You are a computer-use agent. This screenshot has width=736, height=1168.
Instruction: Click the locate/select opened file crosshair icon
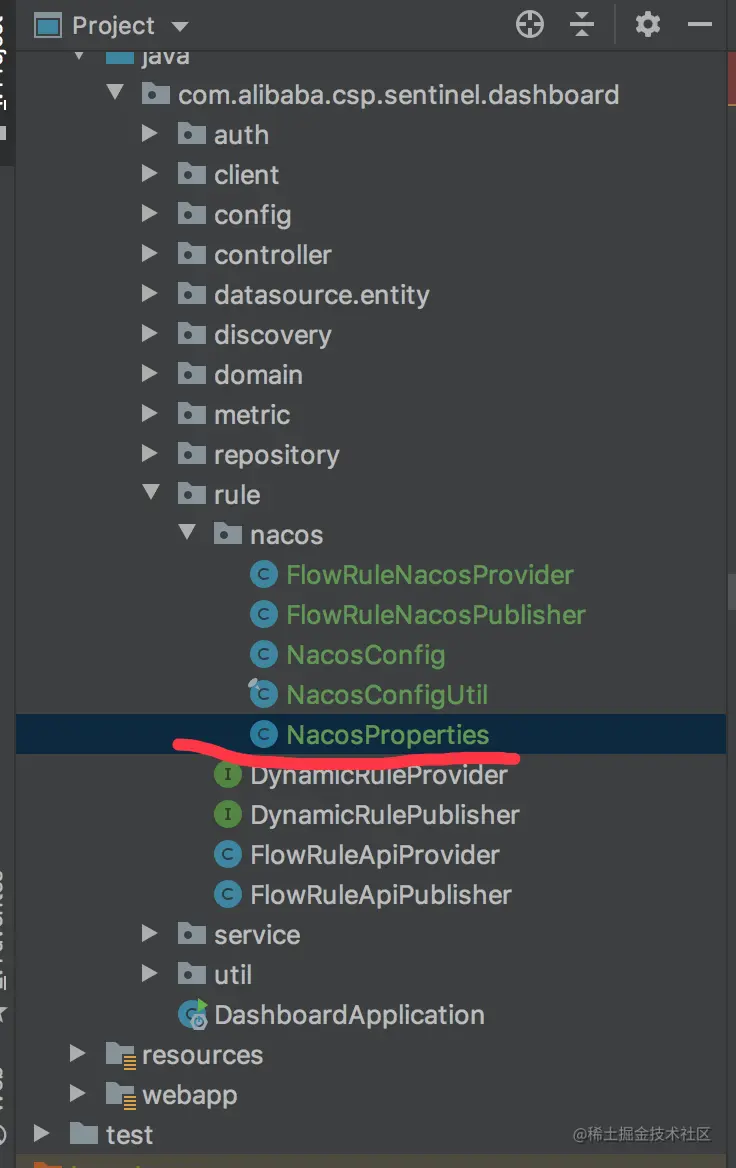530,25
